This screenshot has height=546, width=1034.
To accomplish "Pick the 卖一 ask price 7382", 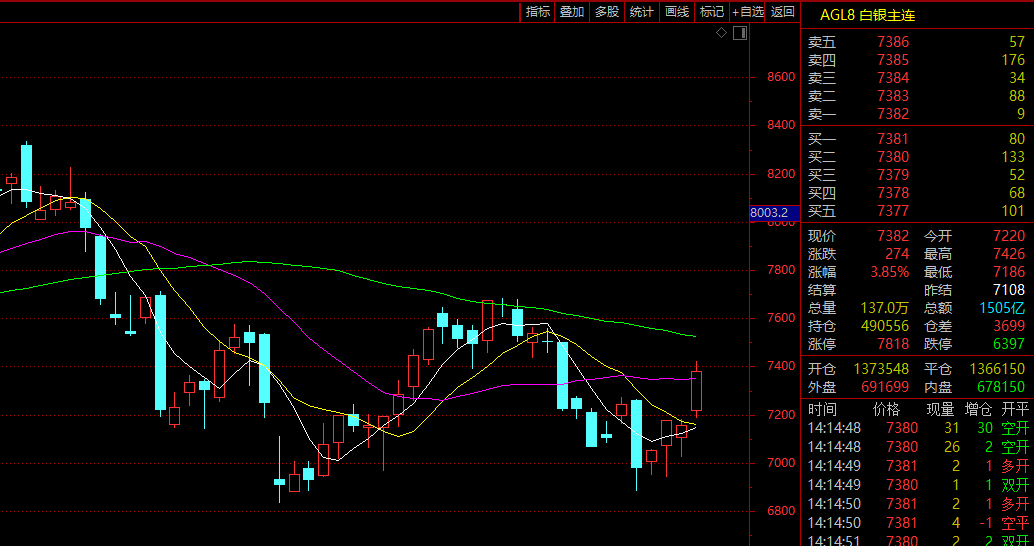I will [893, 114].
